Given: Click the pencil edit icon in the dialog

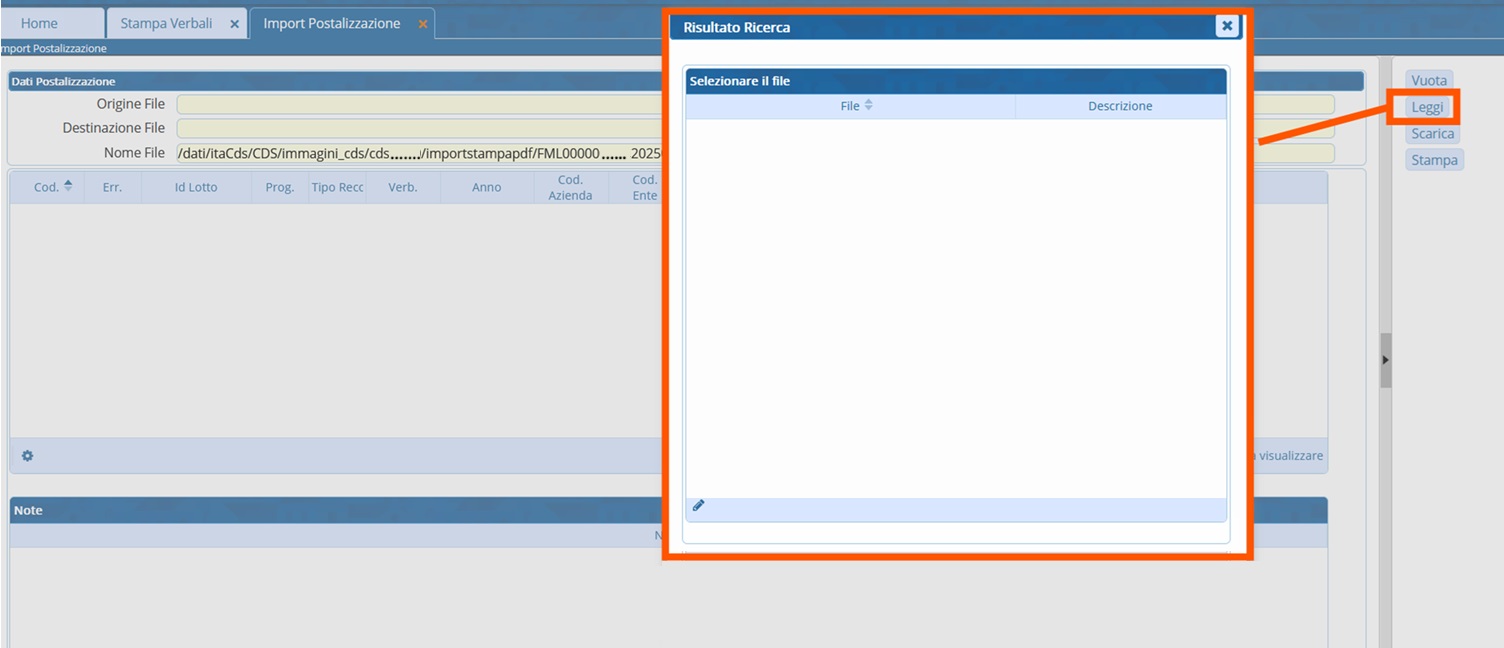Looking at the screenshot, I should click(x=698, y=506).
